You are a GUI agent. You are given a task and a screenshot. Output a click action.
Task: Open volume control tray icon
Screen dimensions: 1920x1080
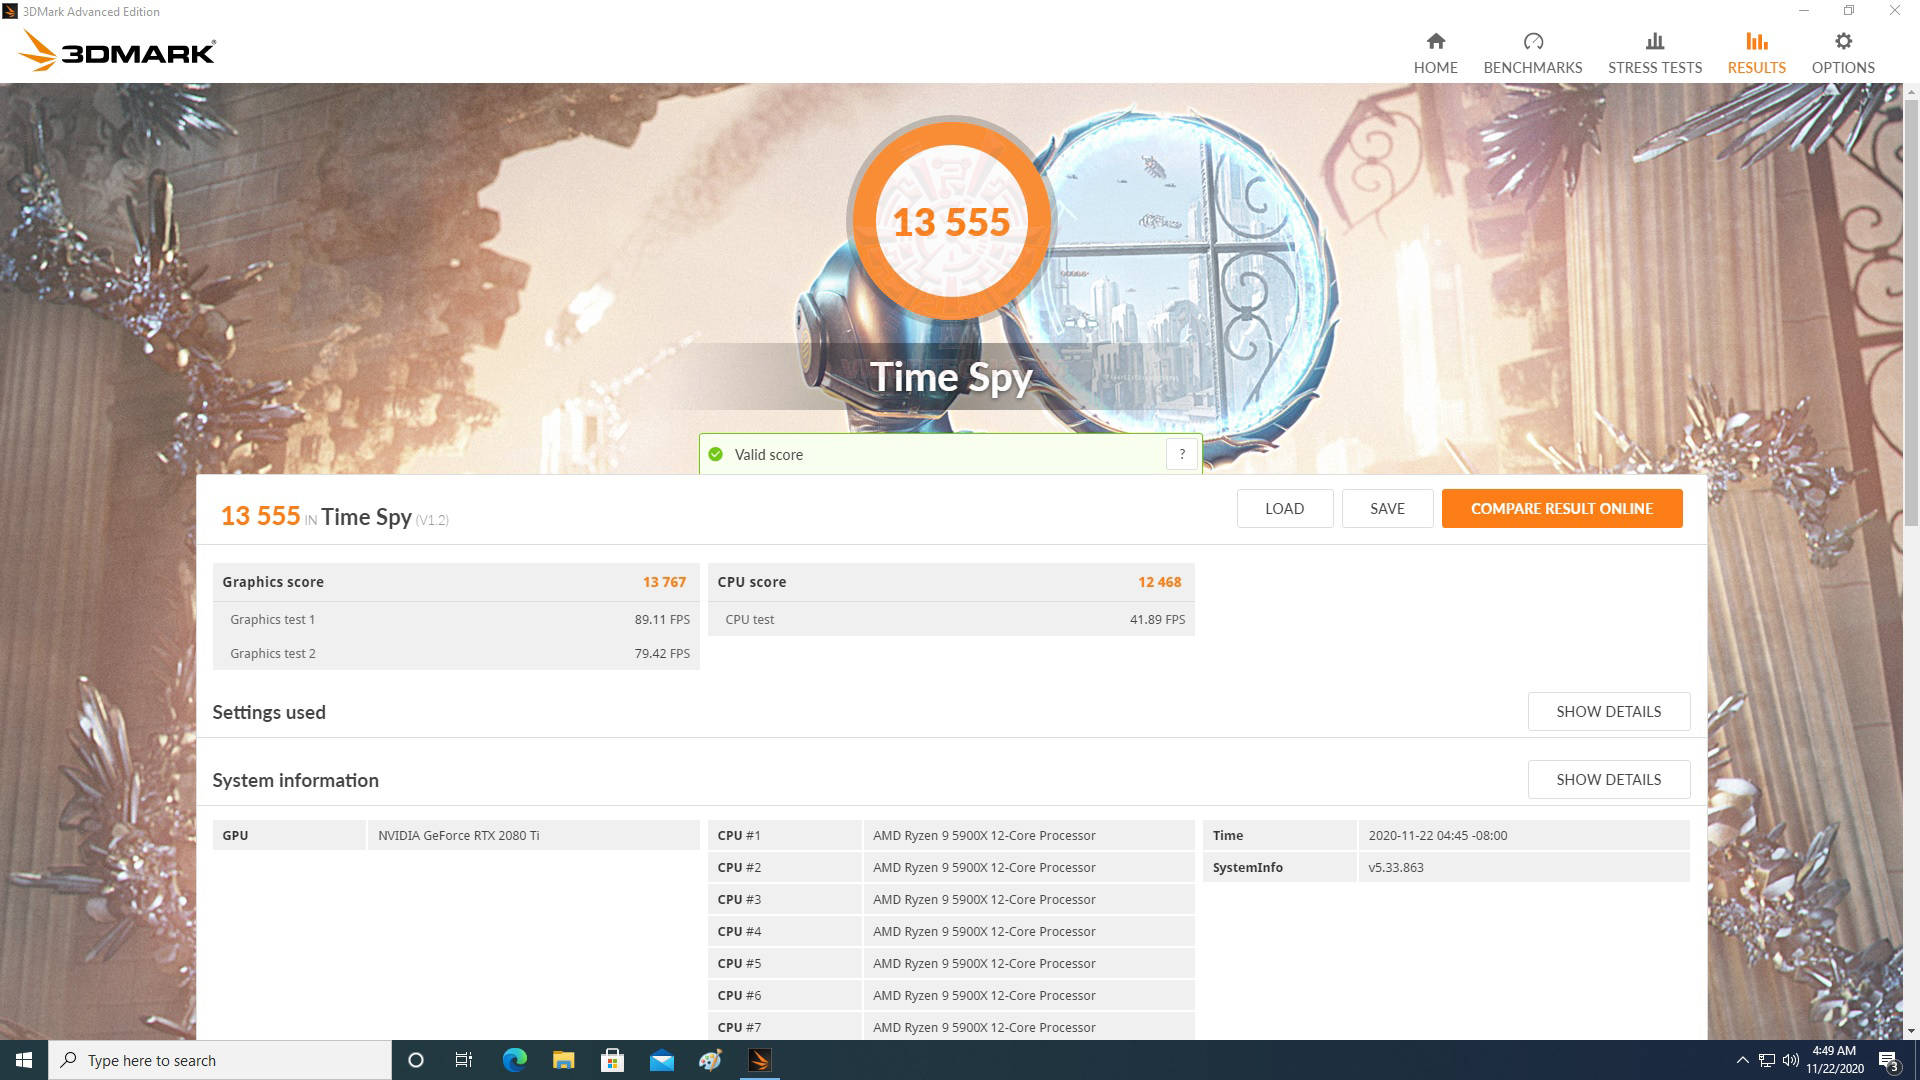1790,1060
